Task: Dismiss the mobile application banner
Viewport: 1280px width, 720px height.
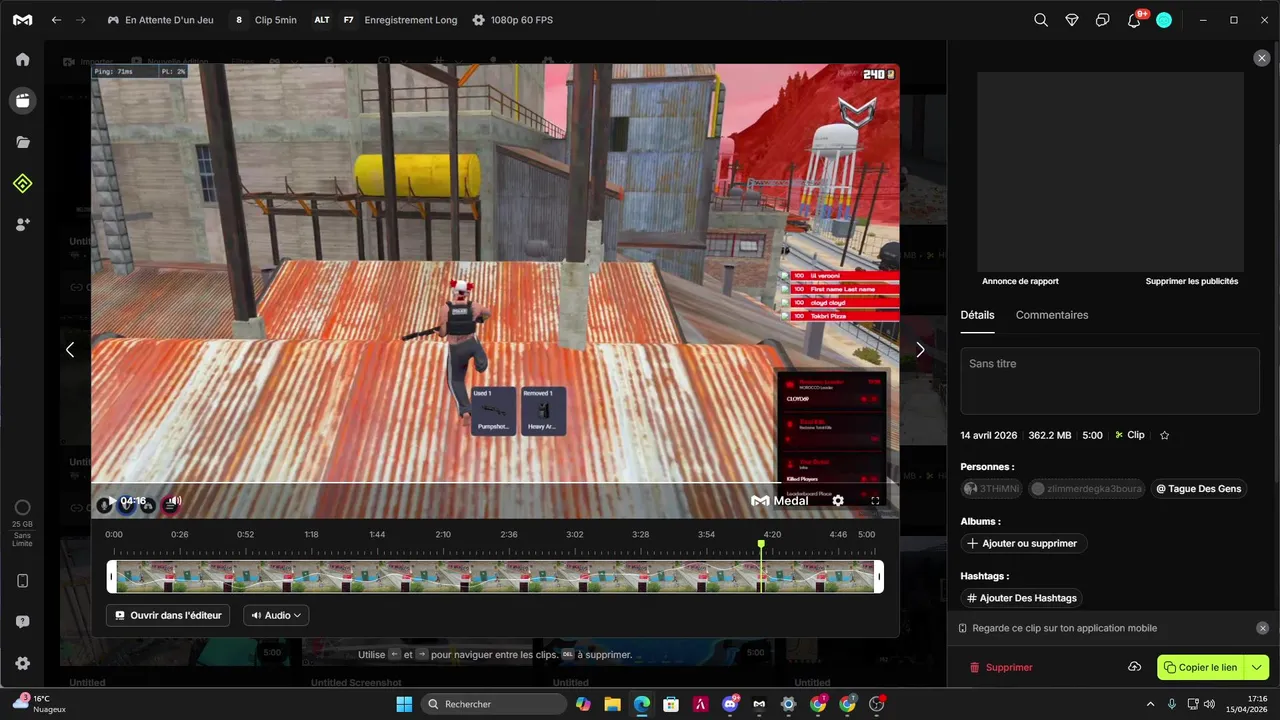Action: coord(1262,628)
